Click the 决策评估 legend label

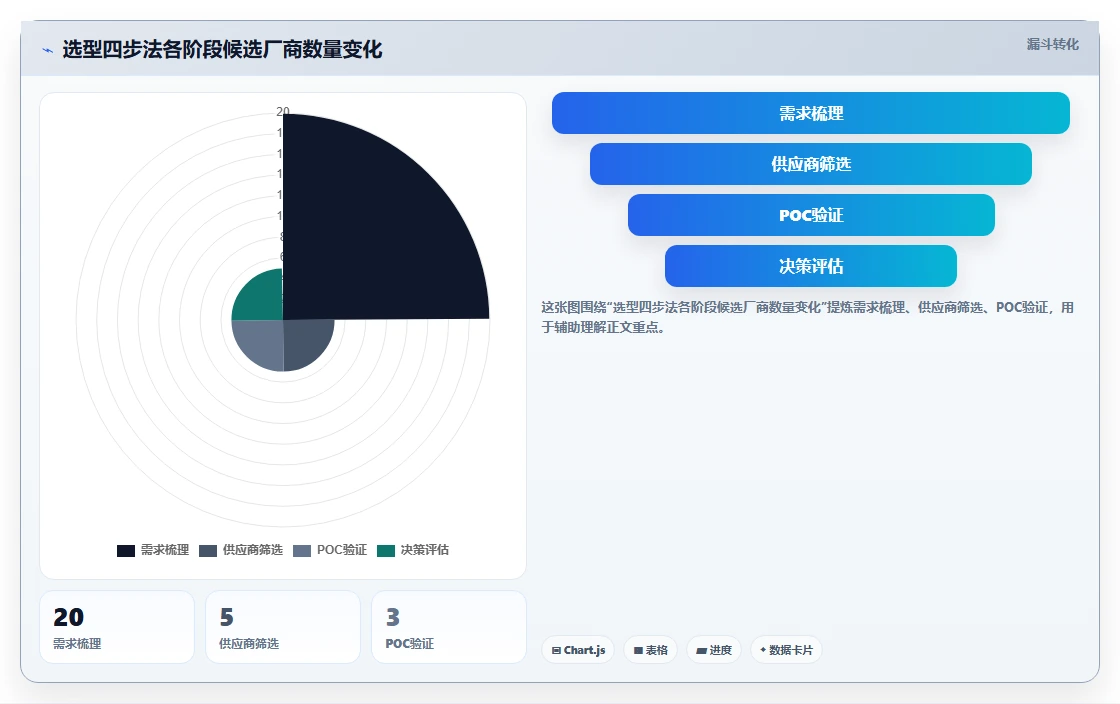point(425,550)
